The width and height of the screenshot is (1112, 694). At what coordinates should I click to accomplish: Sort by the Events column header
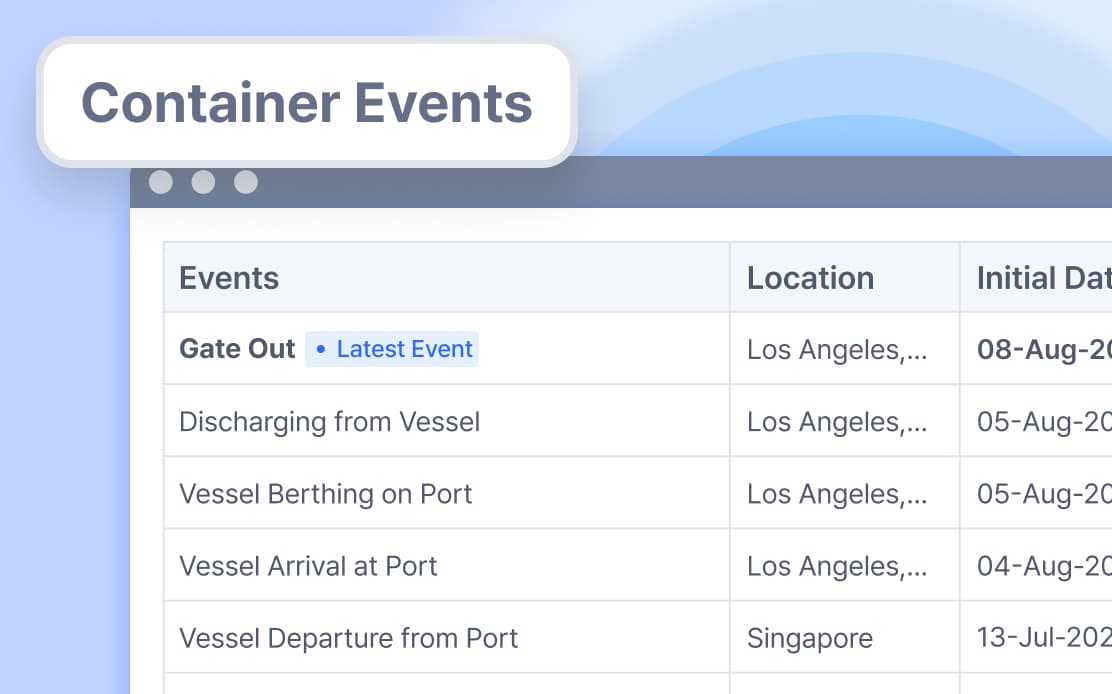229,277
